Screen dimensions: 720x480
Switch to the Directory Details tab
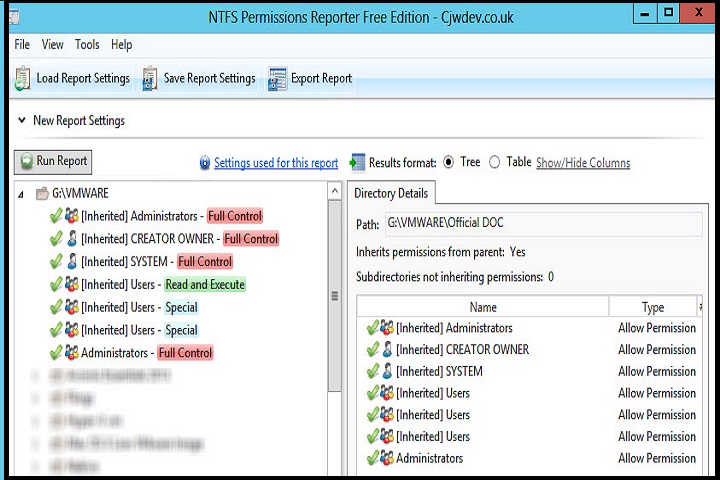(x=391, y=193)
